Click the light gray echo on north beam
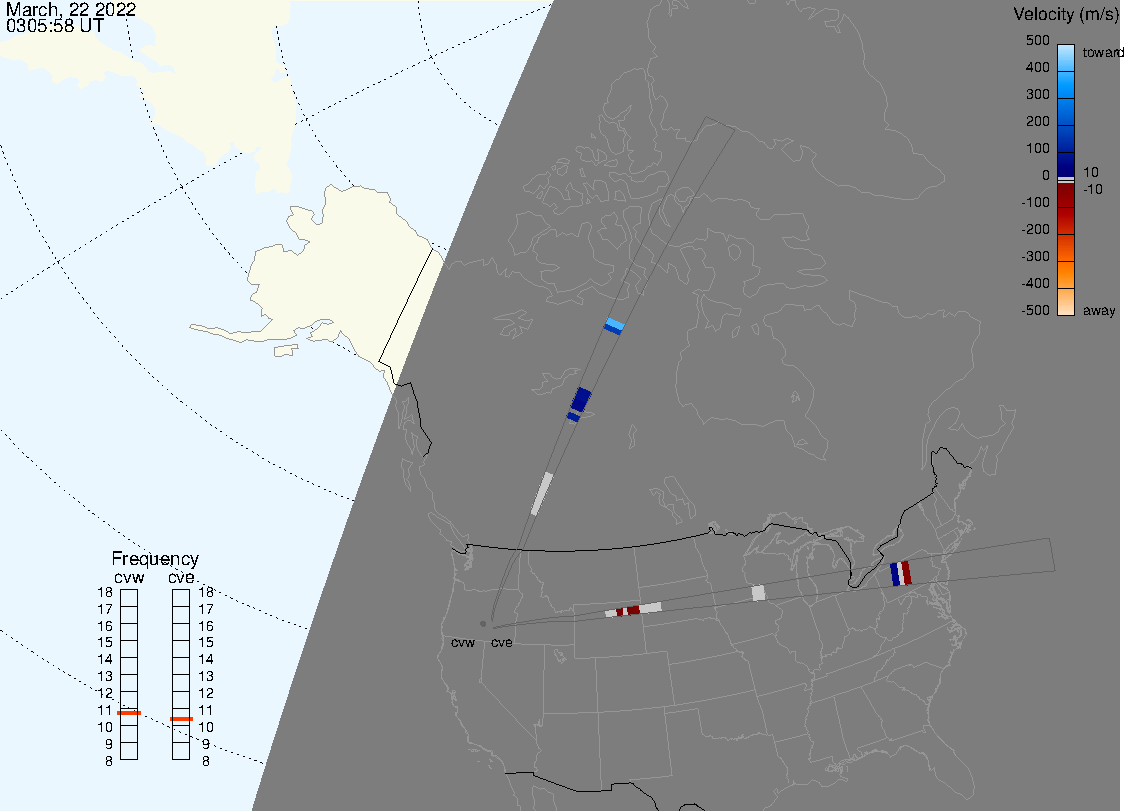The height and width of the screenshot is (811, 1124). (x=542, y=493)
